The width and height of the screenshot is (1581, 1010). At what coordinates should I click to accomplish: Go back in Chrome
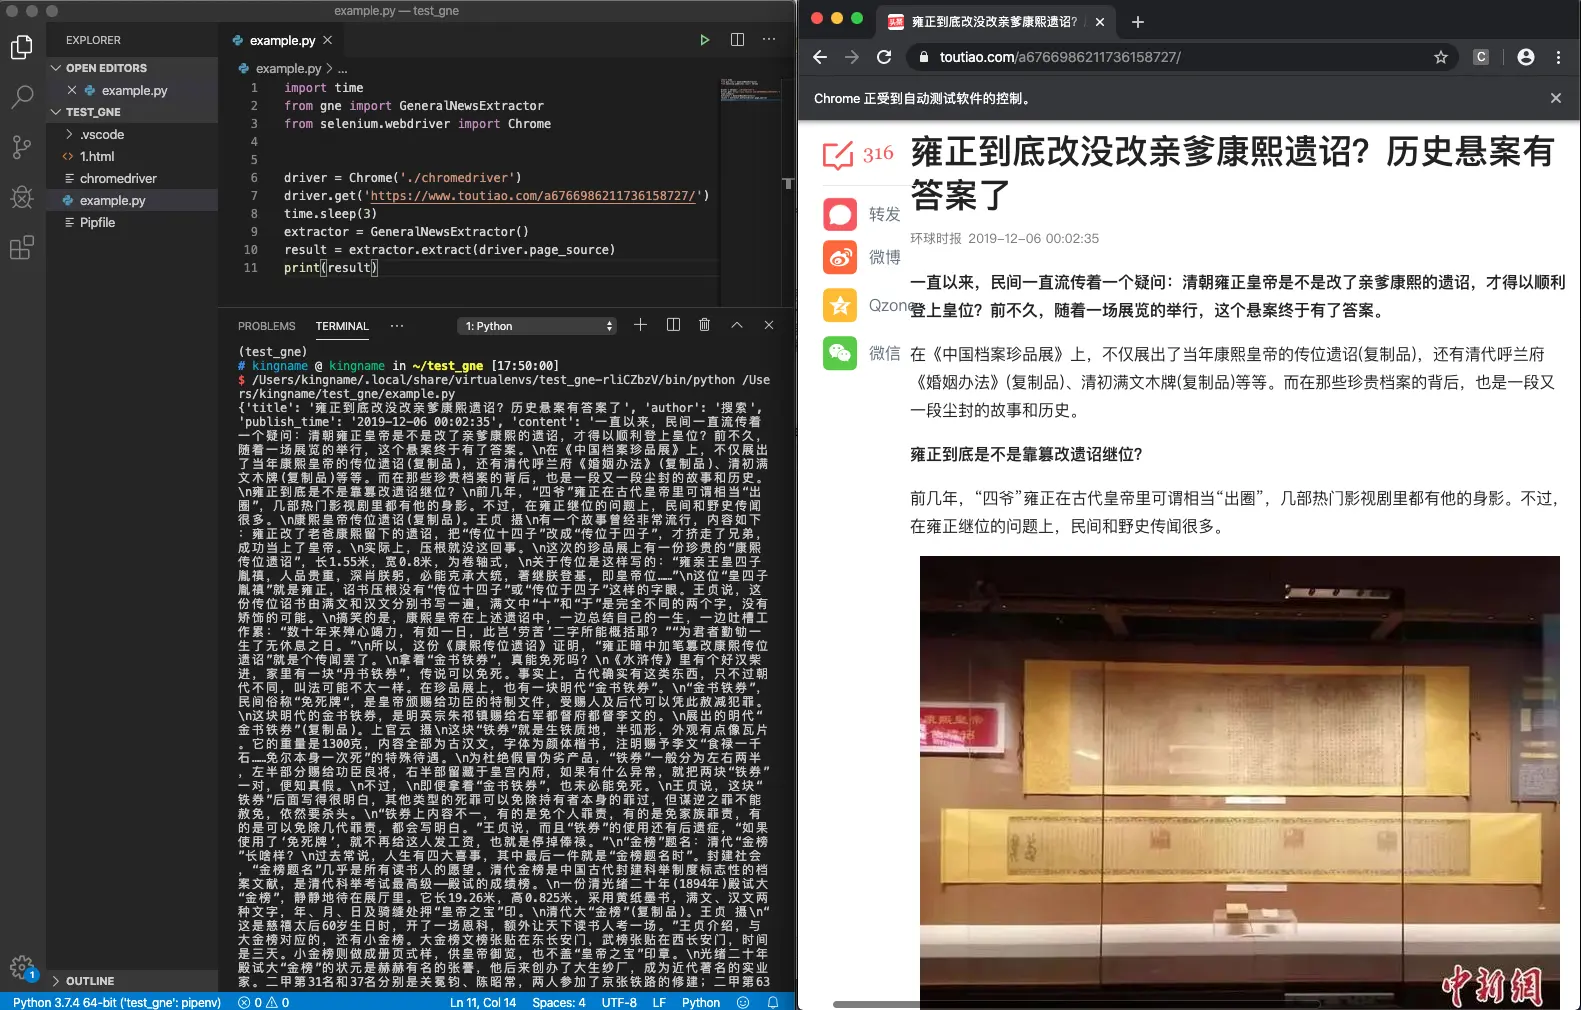click(x=820, y=57)
